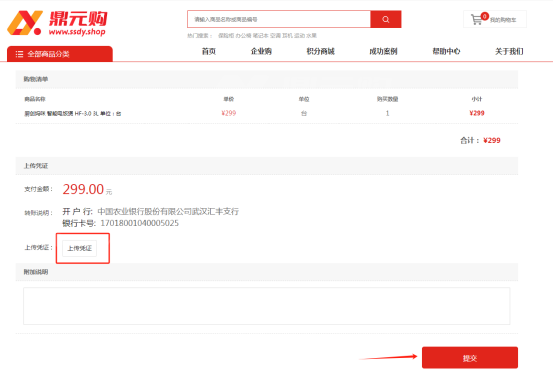This screenshot has width=554, height=372.
Task: Click hot search term 空调
Action: tap(275, 36)
